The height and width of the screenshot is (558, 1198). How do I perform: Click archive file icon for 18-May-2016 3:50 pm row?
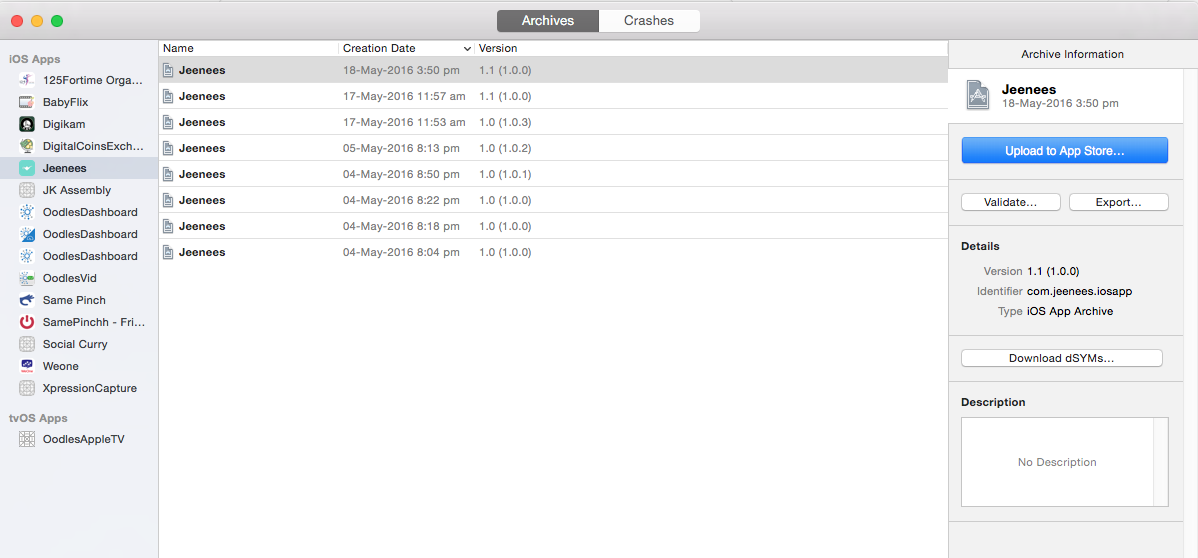tap(169, 70)
